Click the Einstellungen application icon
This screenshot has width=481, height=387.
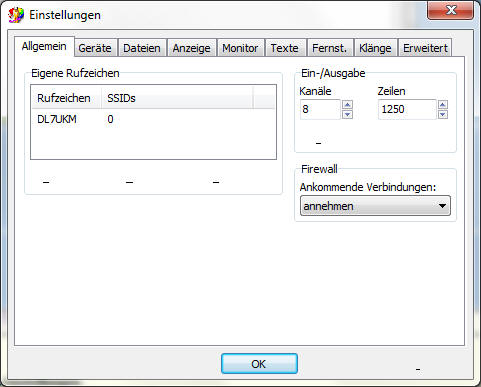point(16,15)
